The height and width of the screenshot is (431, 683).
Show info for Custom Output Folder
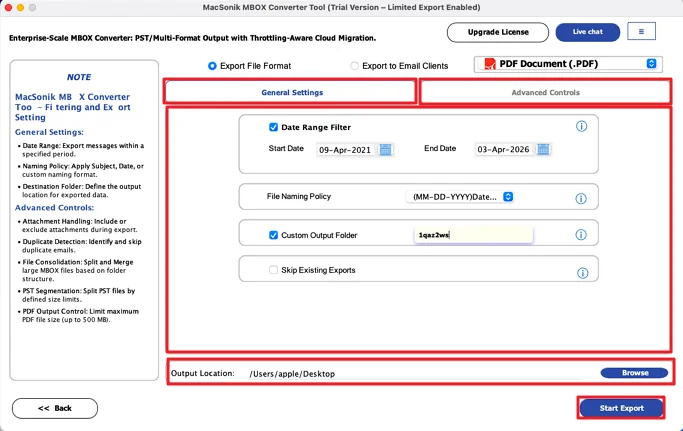coord(581,235)
